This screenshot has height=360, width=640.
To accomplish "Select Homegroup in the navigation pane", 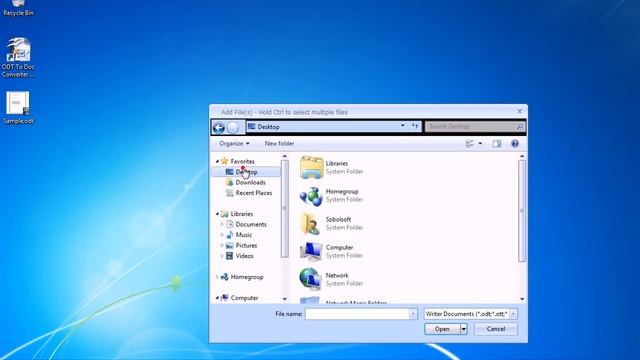I will pyautogui.click(x=247, y=277).
